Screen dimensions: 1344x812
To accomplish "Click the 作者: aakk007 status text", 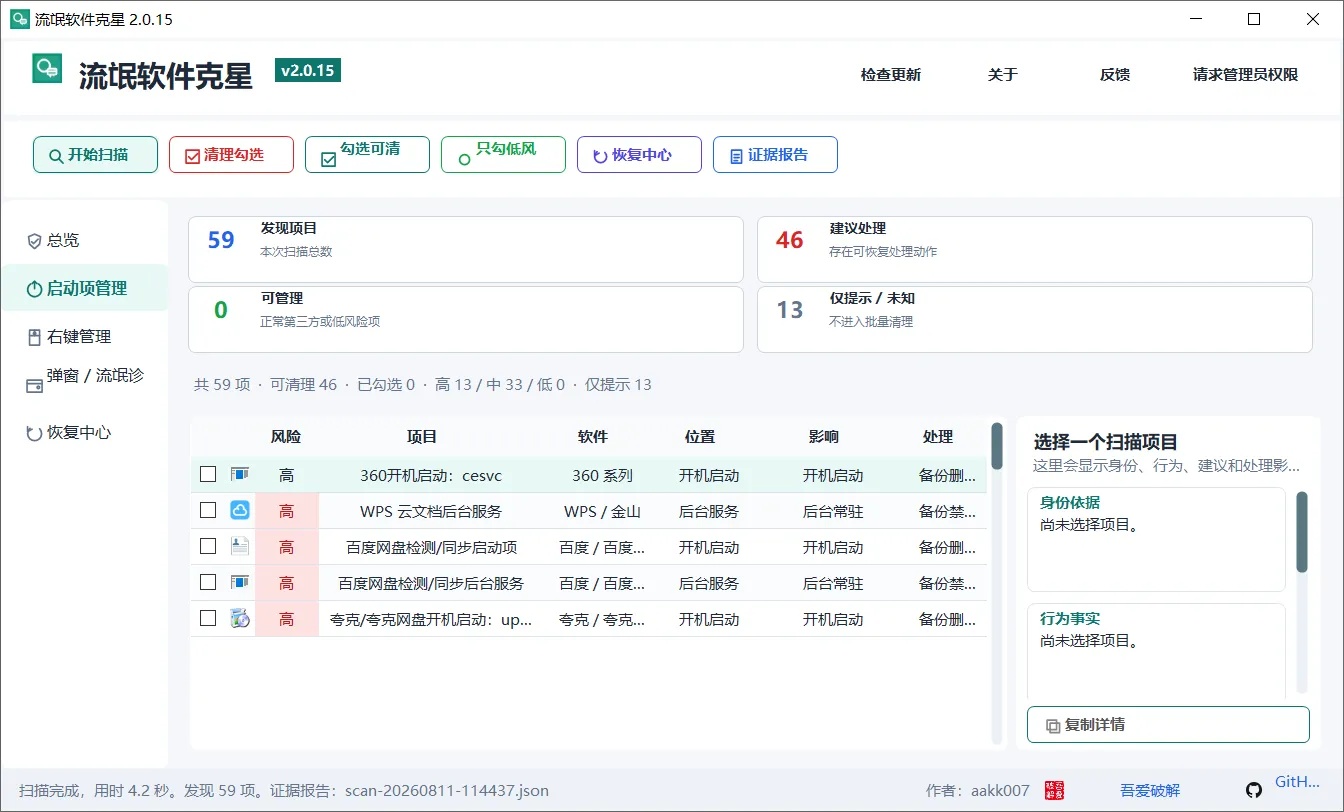I will pyautogui.click(x=977, y=790).
